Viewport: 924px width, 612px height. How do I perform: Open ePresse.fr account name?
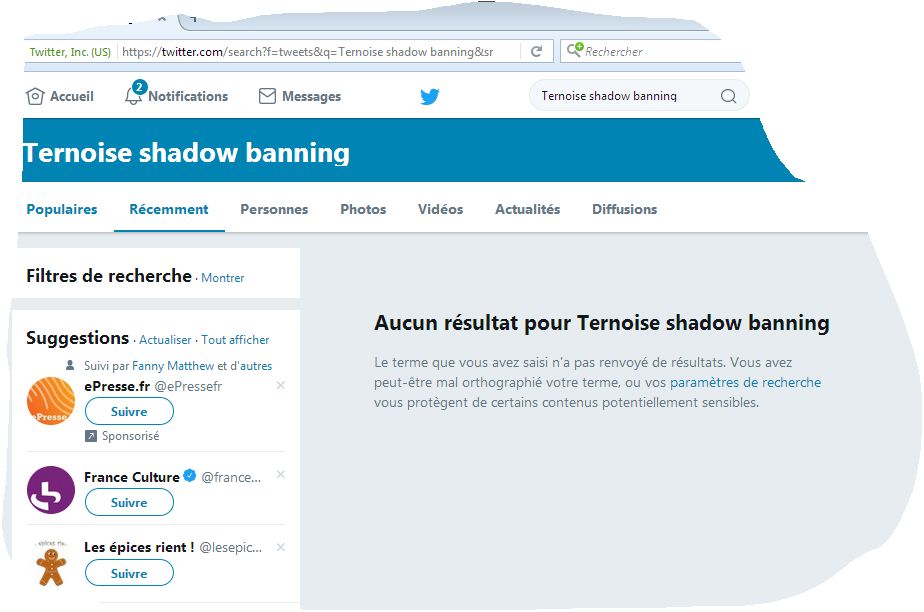[117, 386]
